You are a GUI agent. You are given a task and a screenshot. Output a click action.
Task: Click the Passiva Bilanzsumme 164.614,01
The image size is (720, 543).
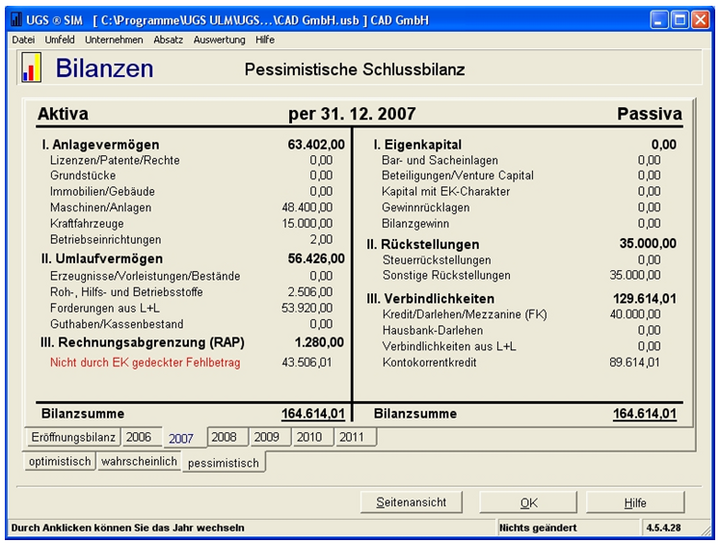pyautogui.click(x=645, y=414)
